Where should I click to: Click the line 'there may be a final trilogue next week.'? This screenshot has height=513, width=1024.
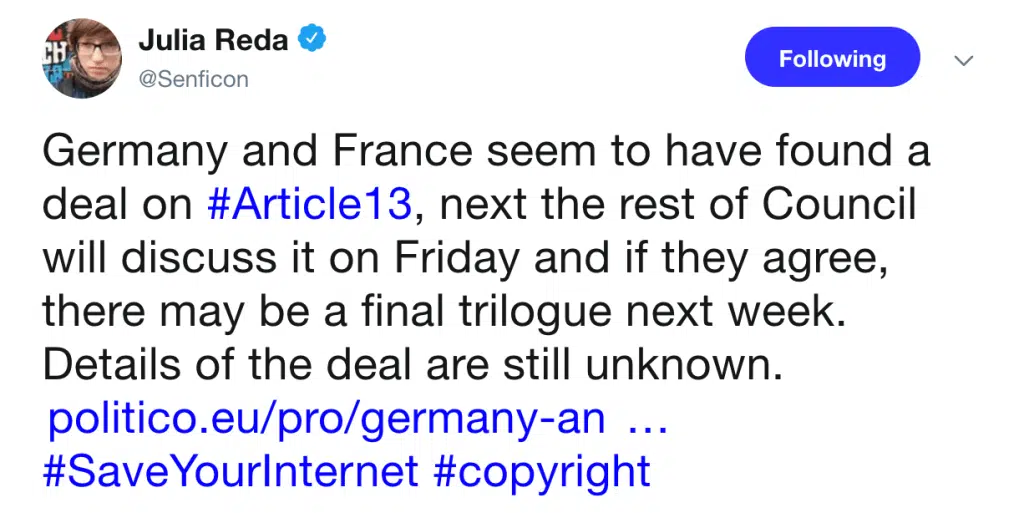(x=444, y=312)
